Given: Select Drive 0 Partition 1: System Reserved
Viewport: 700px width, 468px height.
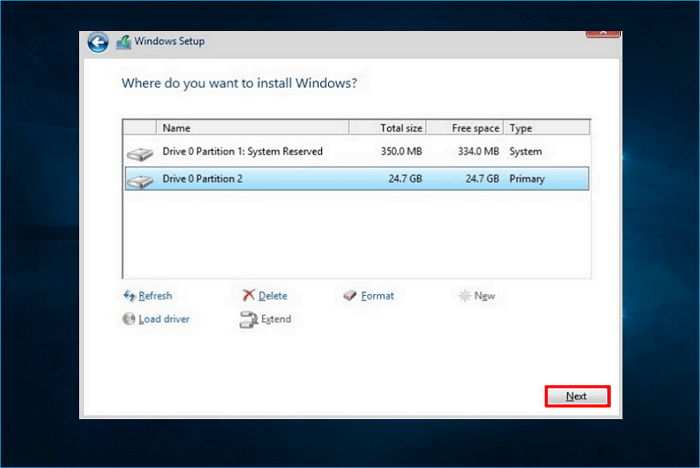Looking at the screenshot, I should [x=242, y=152].
